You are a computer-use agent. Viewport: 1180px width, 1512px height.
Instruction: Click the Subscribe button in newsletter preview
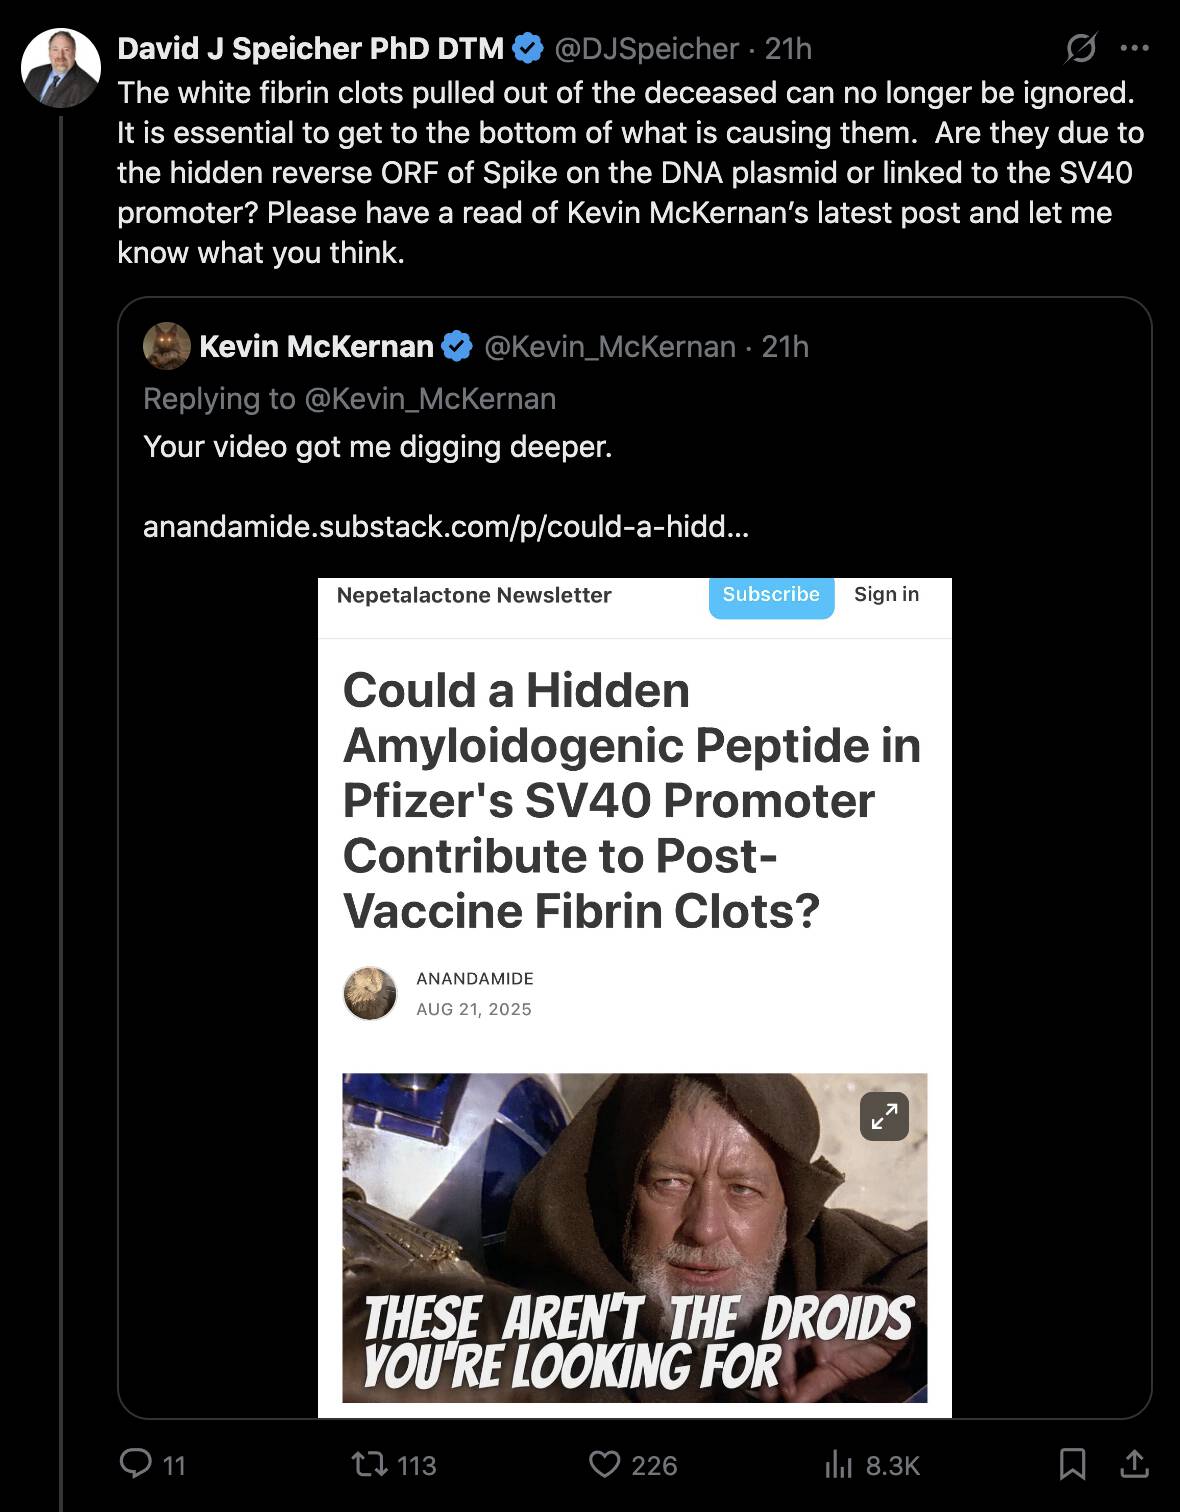pos(771,596)
